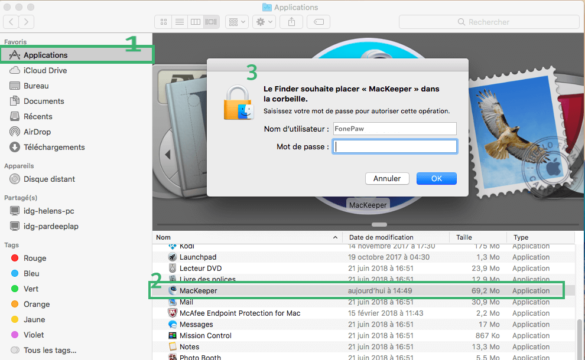Open Récents in the sidebar
585x360 pixels.
38,116
